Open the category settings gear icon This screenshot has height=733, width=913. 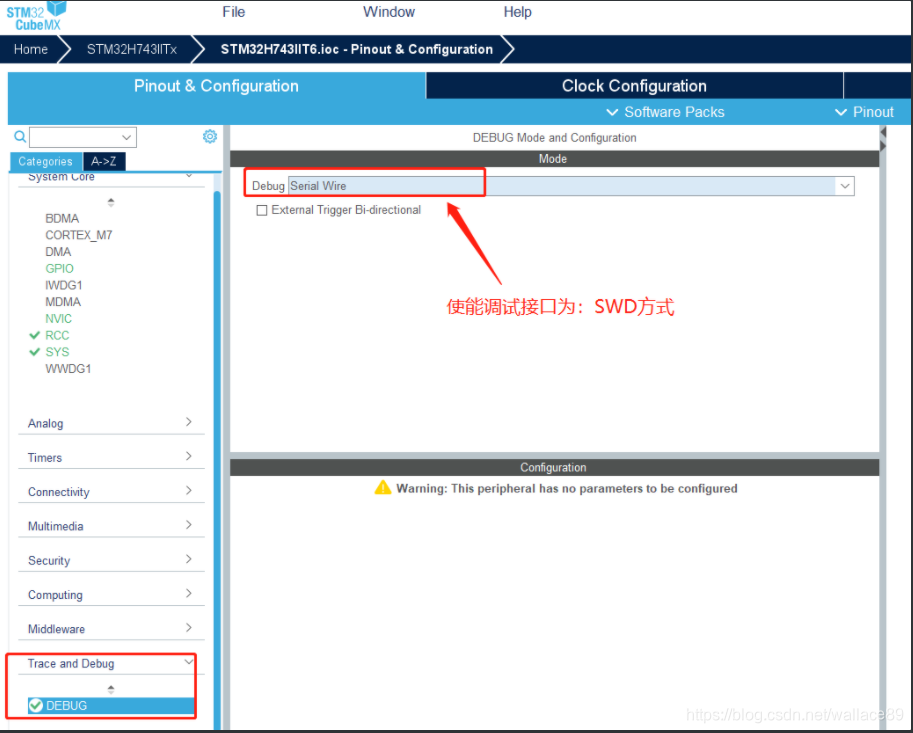[210, 136]
